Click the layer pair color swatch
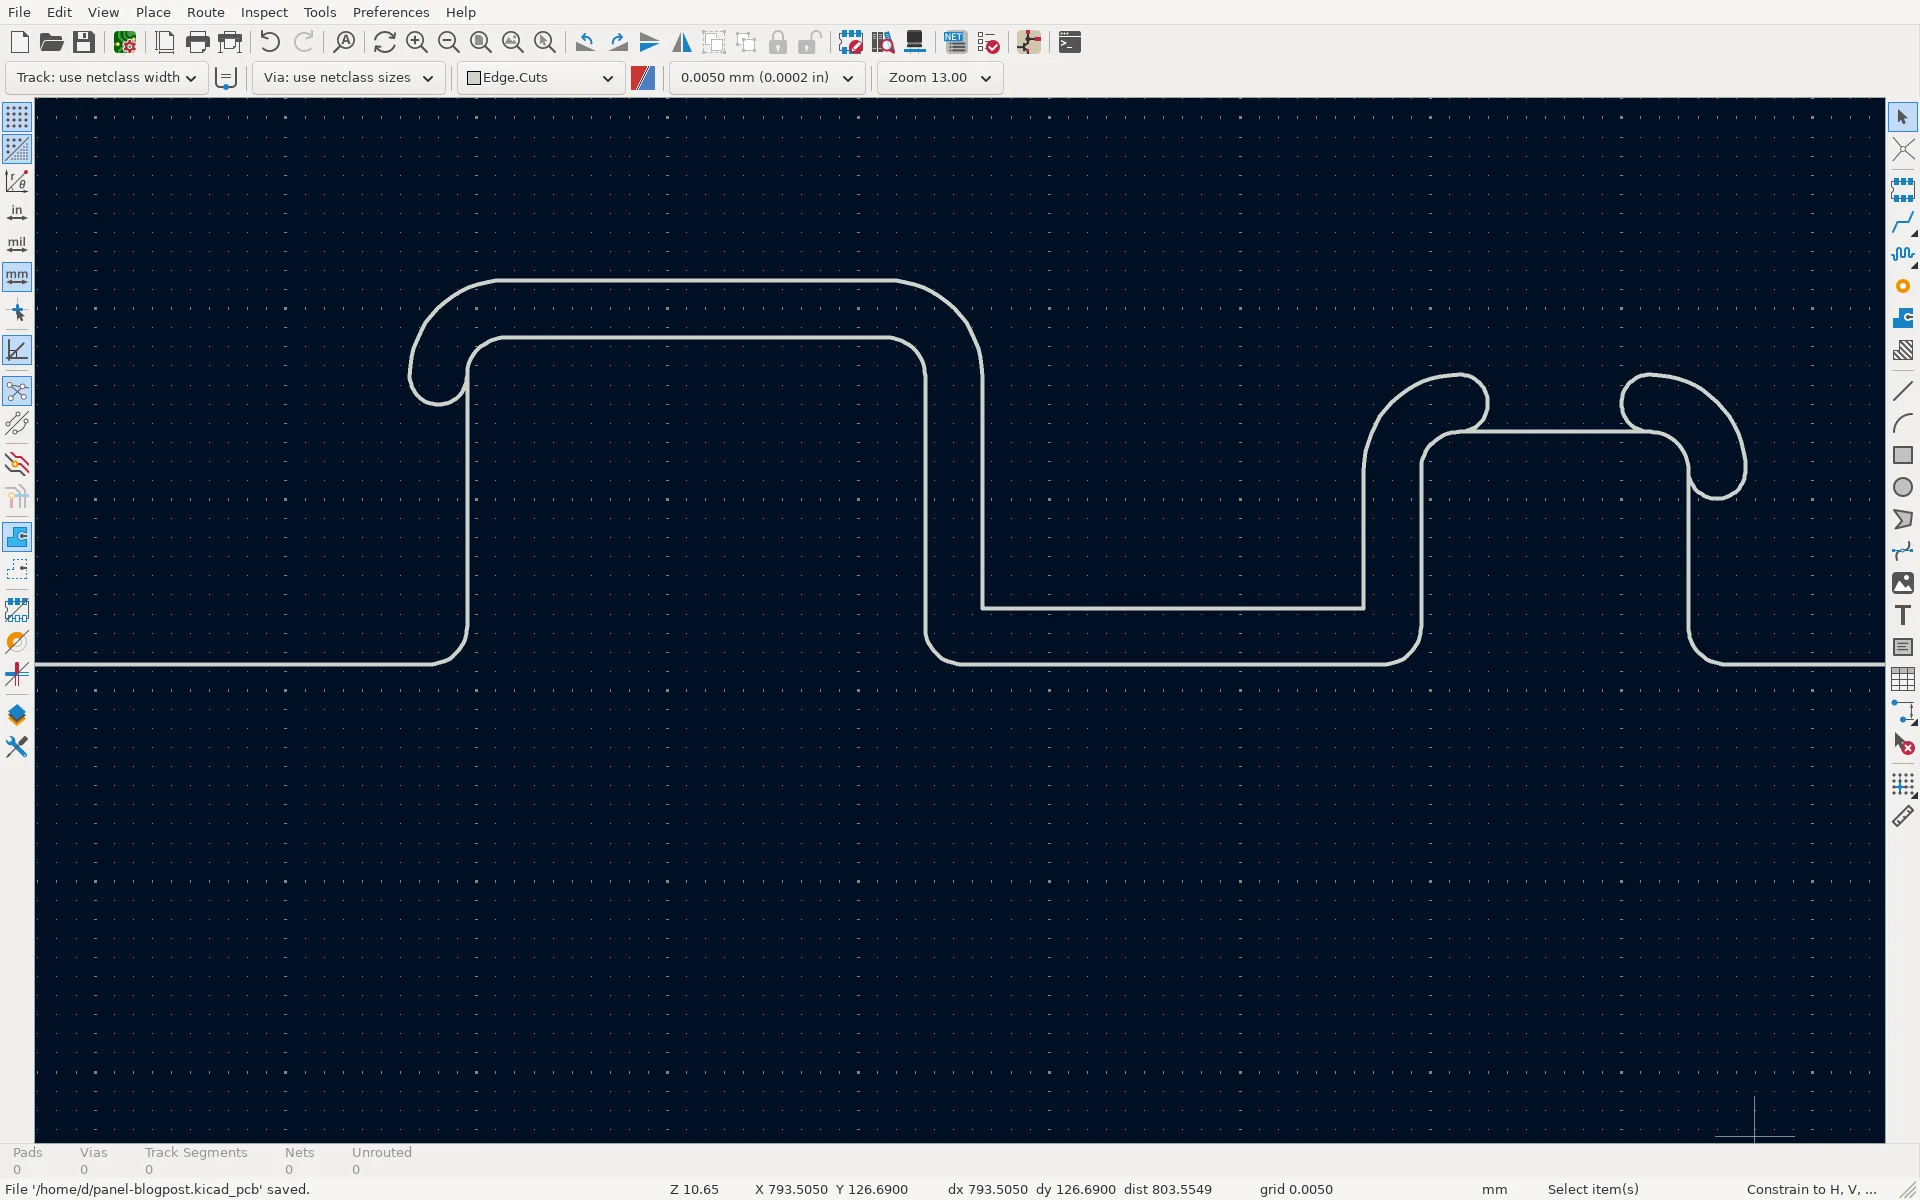 coord(643,78)
